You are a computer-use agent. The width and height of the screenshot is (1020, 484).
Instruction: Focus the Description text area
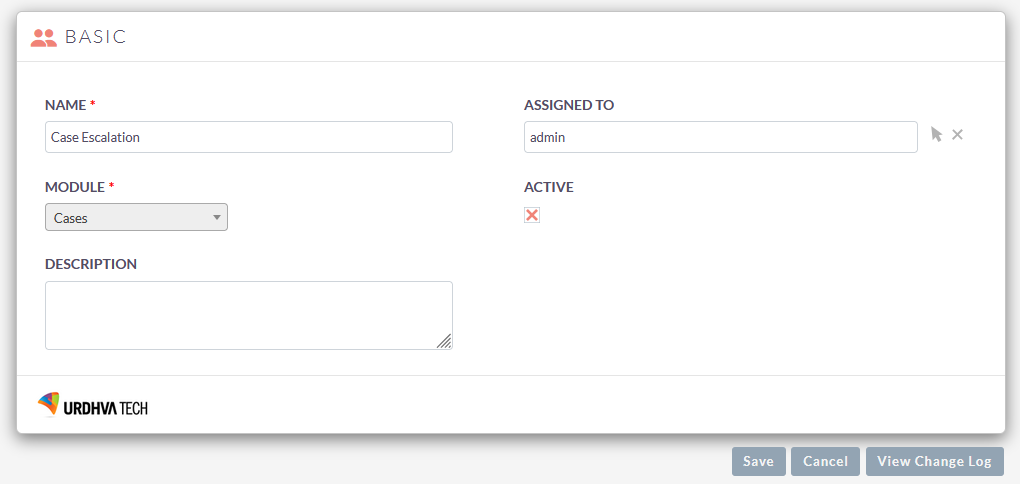click(x=248, y=315)
